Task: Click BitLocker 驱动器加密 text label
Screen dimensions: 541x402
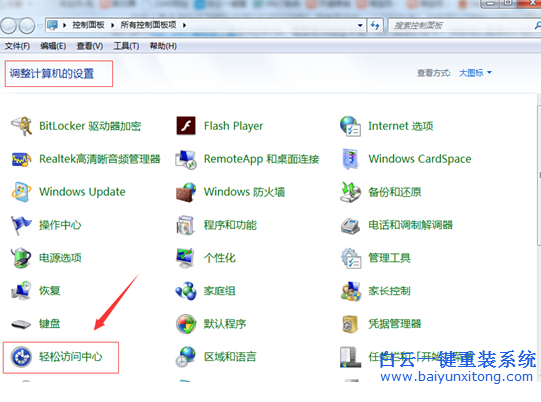Action: 90,126
